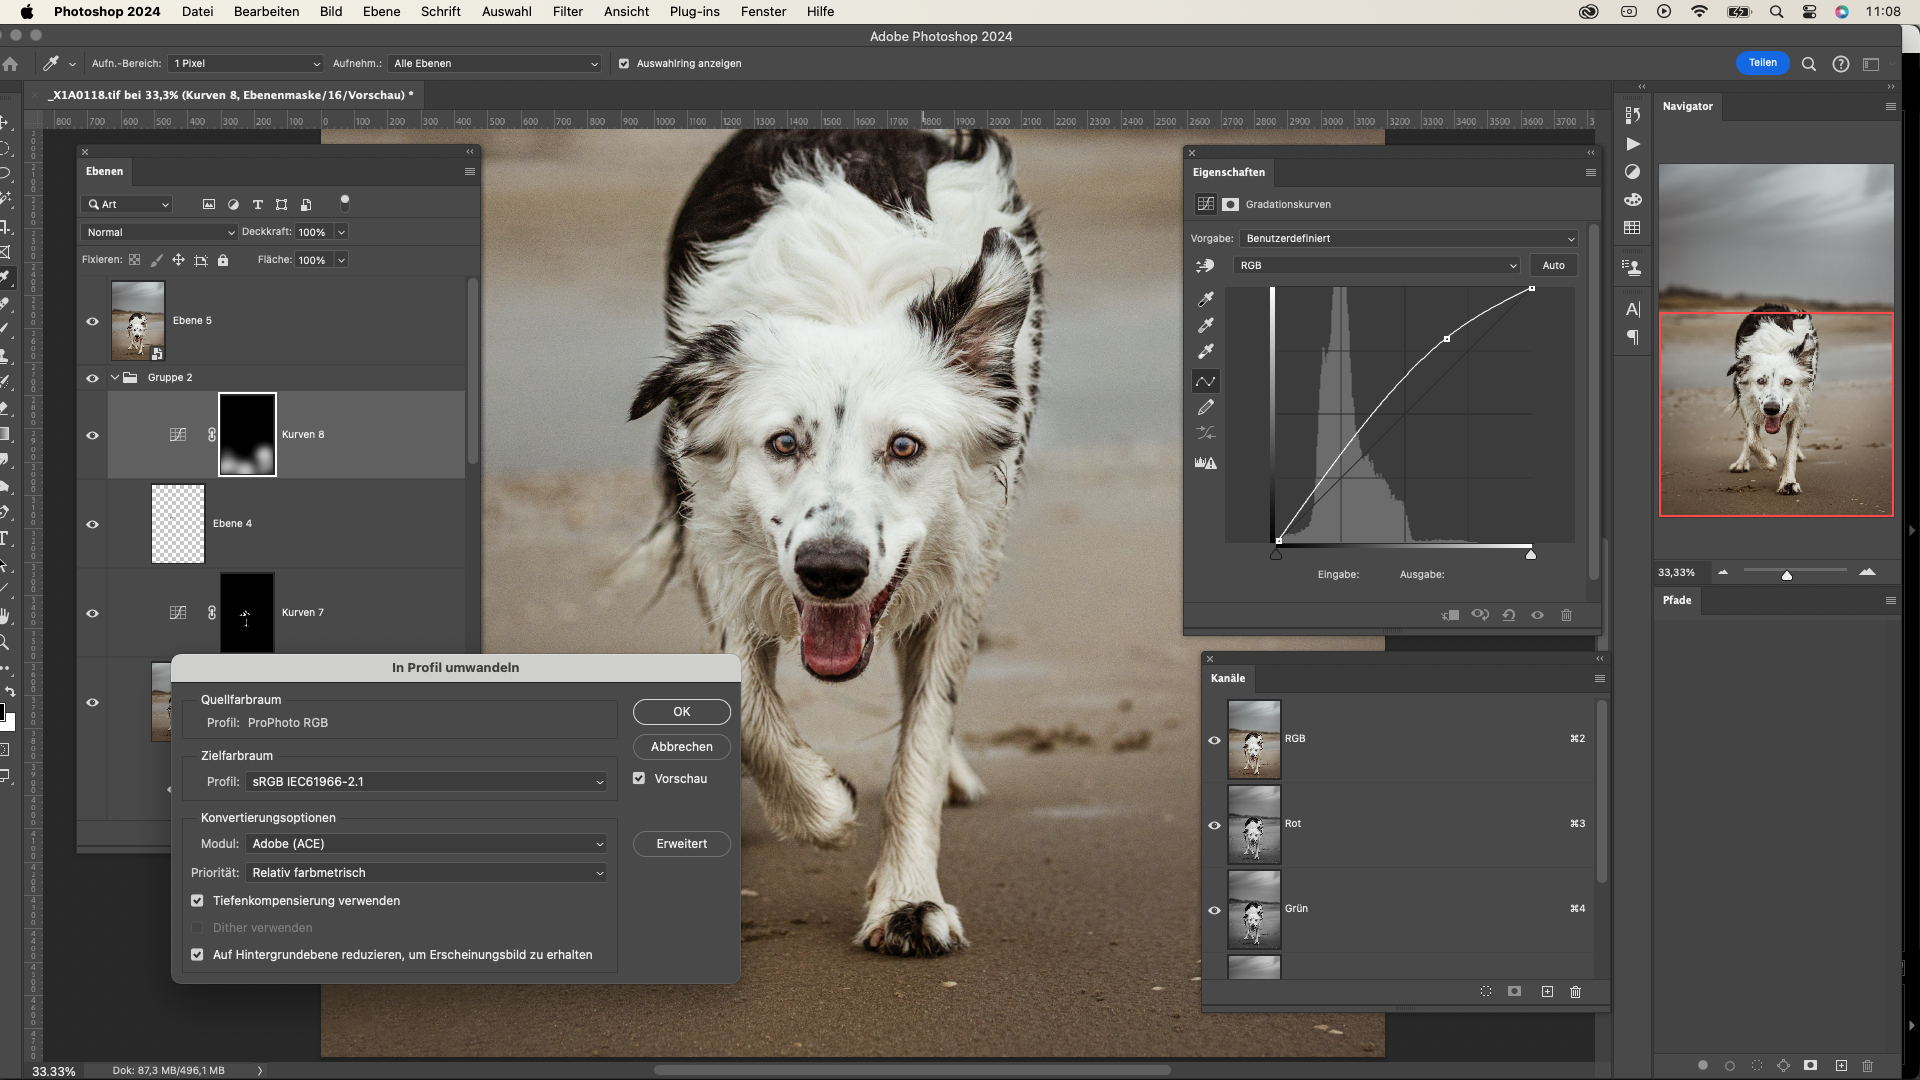Load channel as selection in Kanäle

[x=1486, y=991]
